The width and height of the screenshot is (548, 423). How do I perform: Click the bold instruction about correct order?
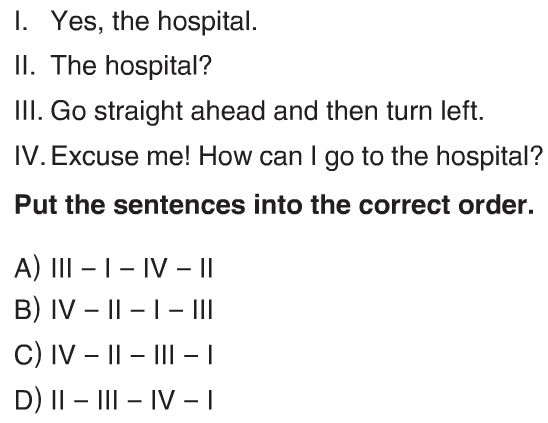[274, 205]
